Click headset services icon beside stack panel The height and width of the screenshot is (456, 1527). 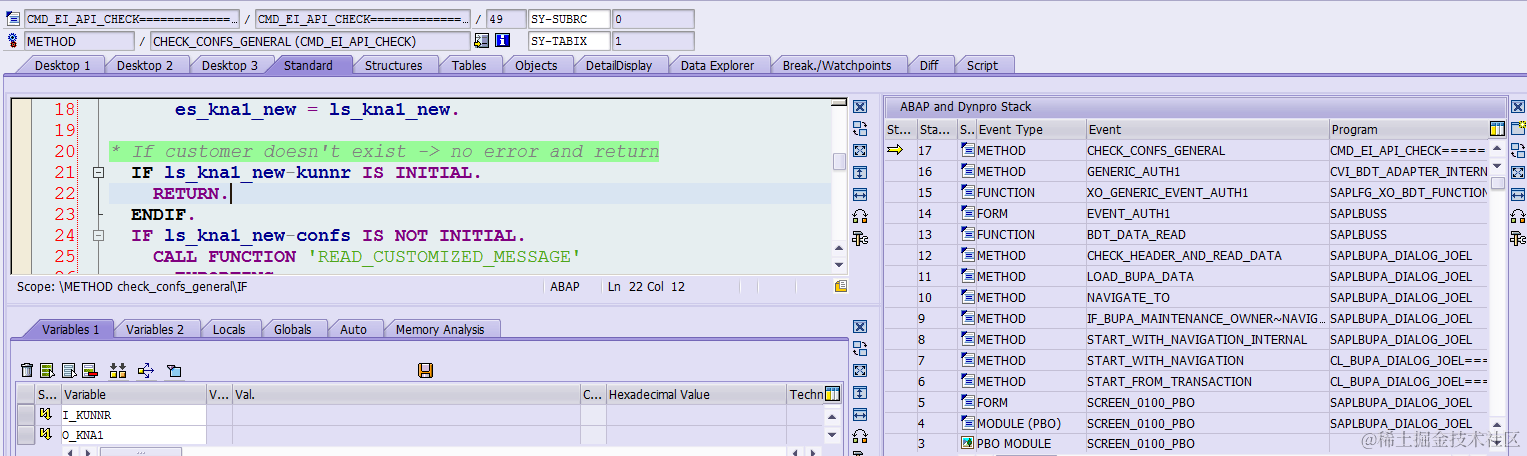point(1518,216)
